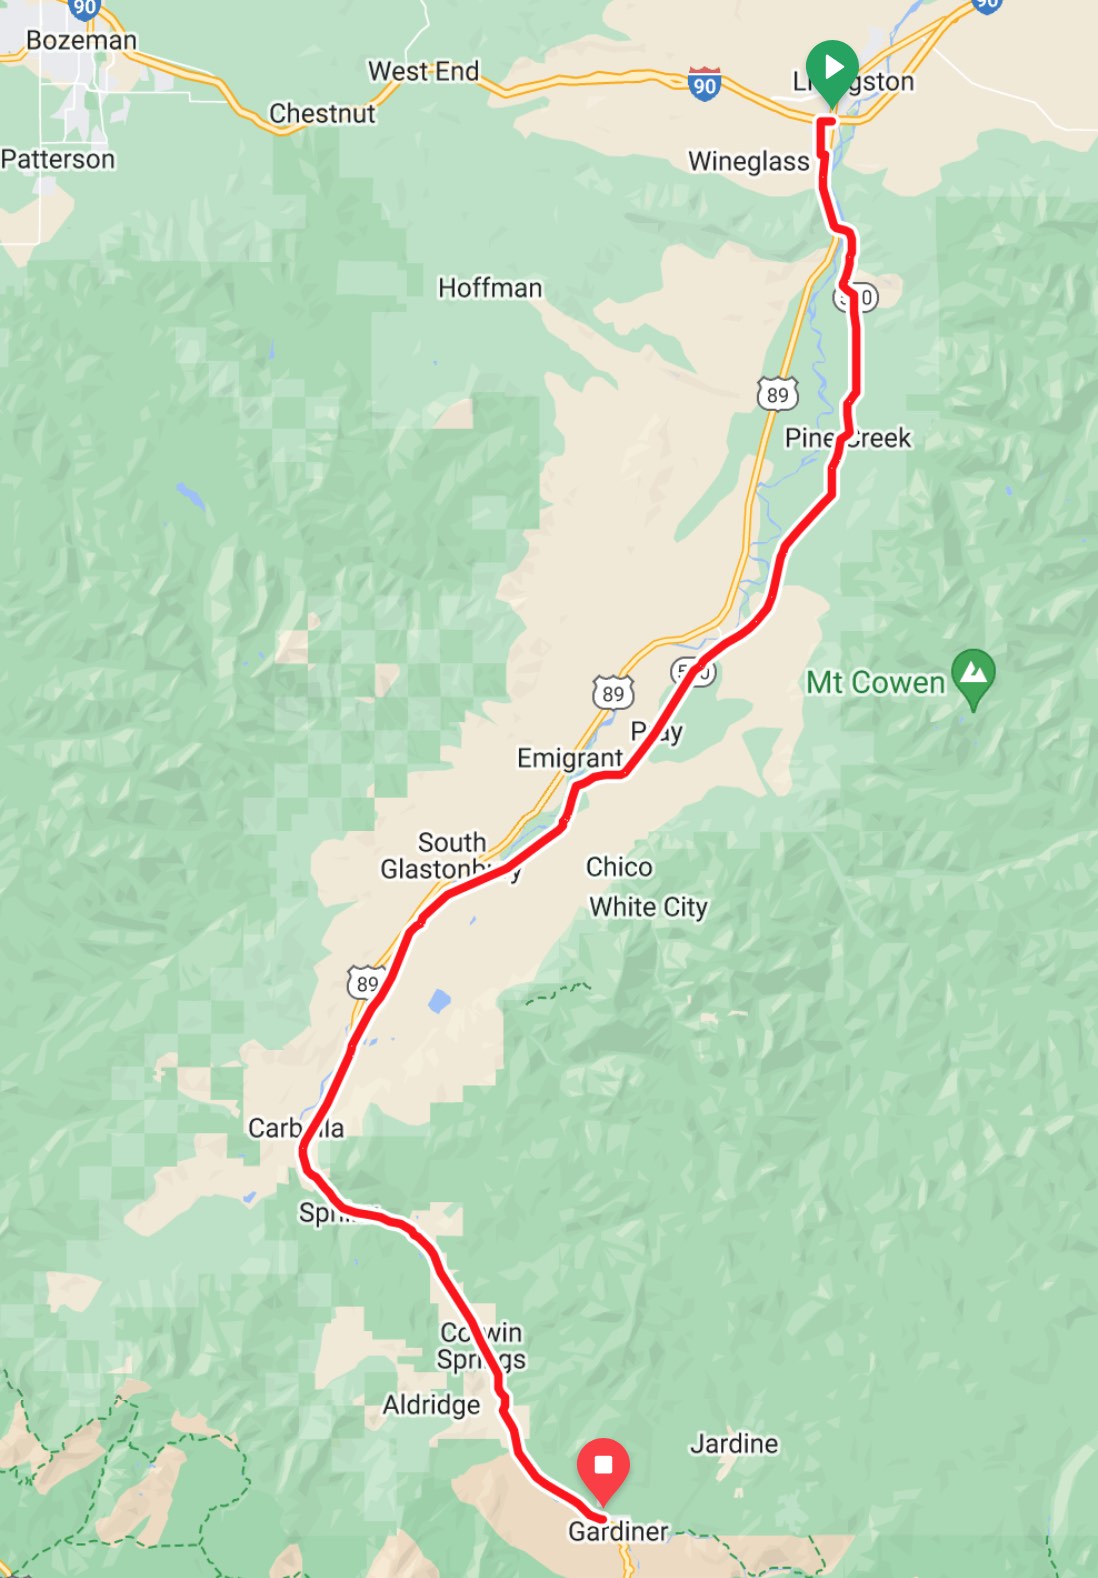Select the Bozeman city label
This screenshot has height=1578, width=1098.
[81, 40]
